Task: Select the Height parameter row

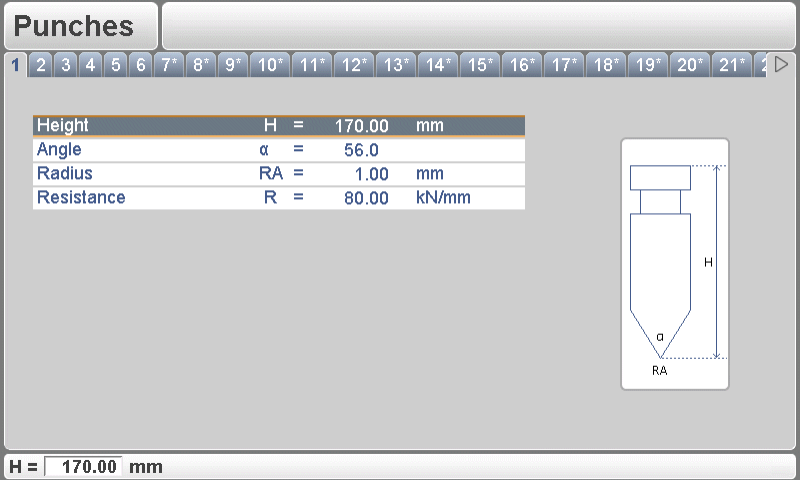Action: 278,126
